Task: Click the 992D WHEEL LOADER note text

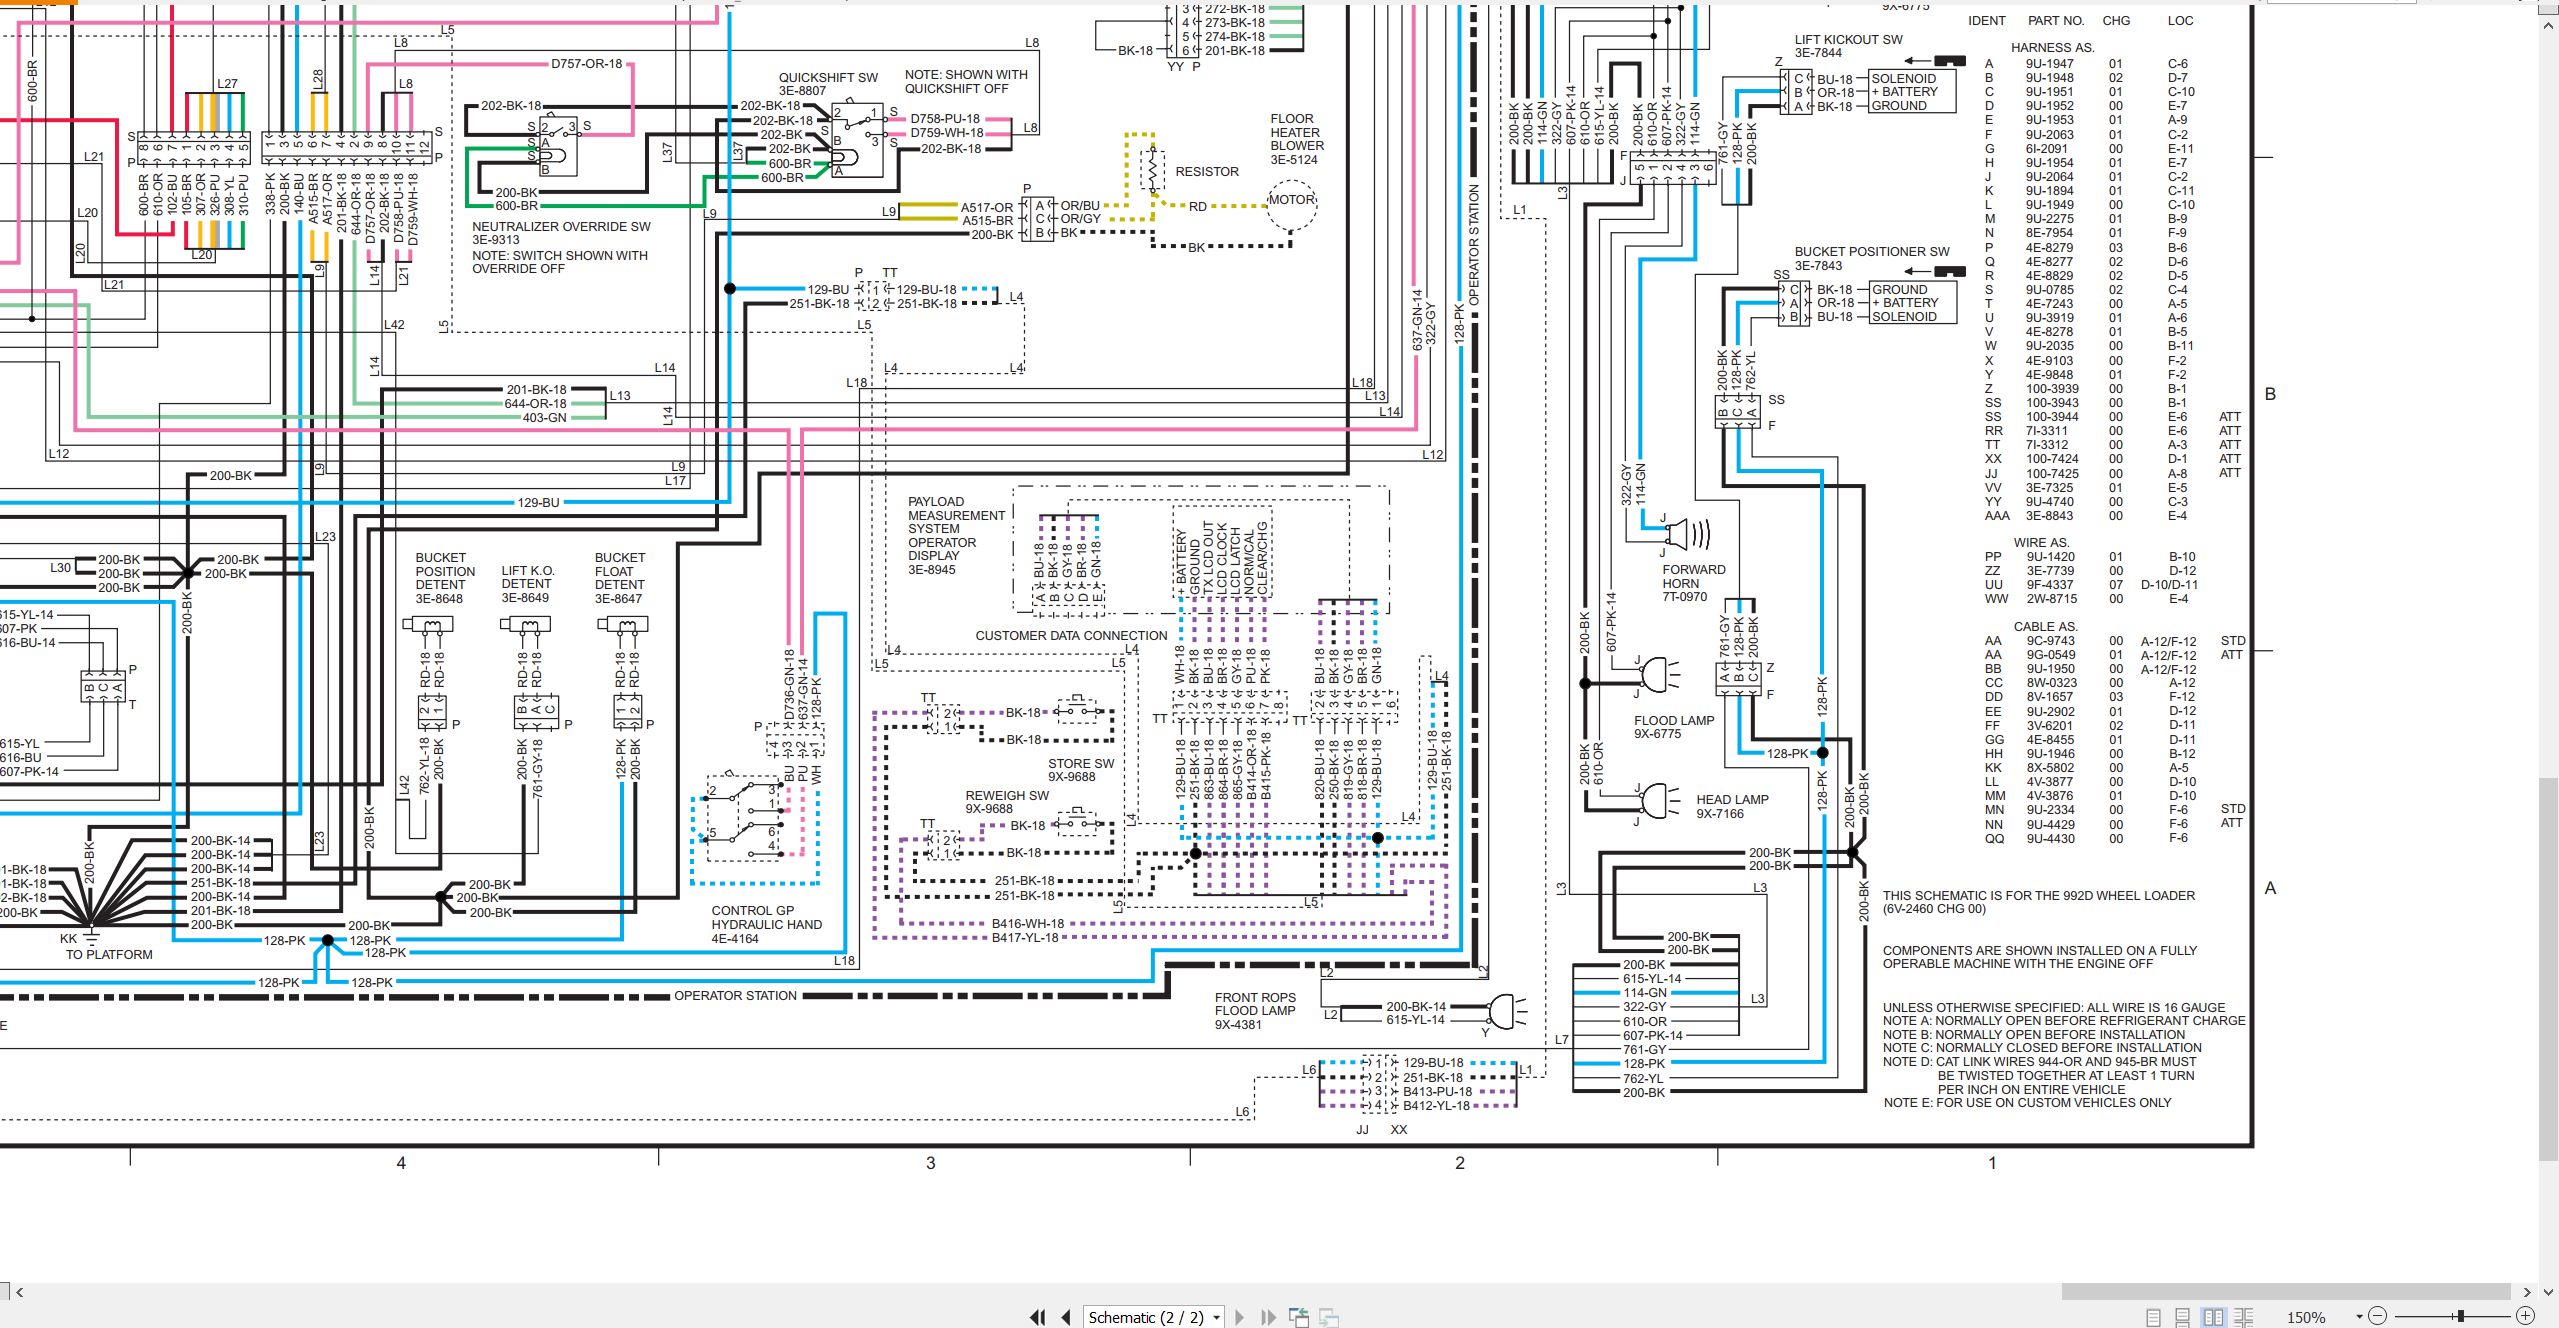Action: coord(2039,902)
